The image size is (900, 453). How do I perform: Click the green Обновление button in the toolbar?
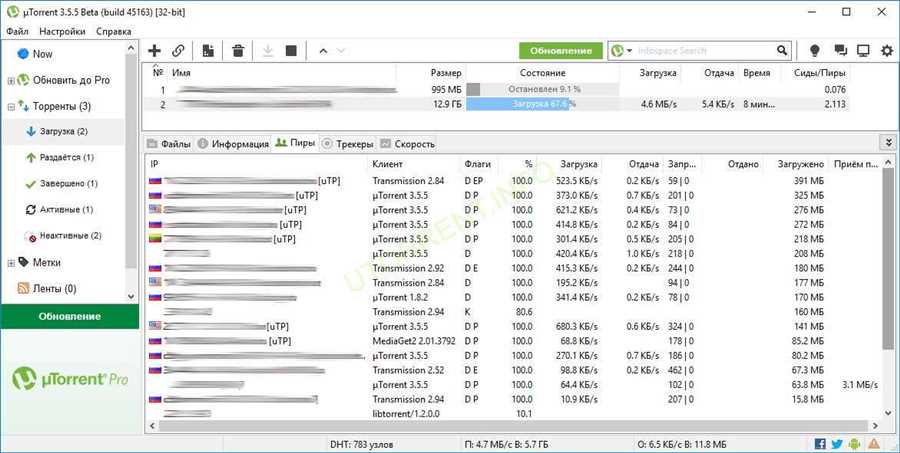(560, 50)
